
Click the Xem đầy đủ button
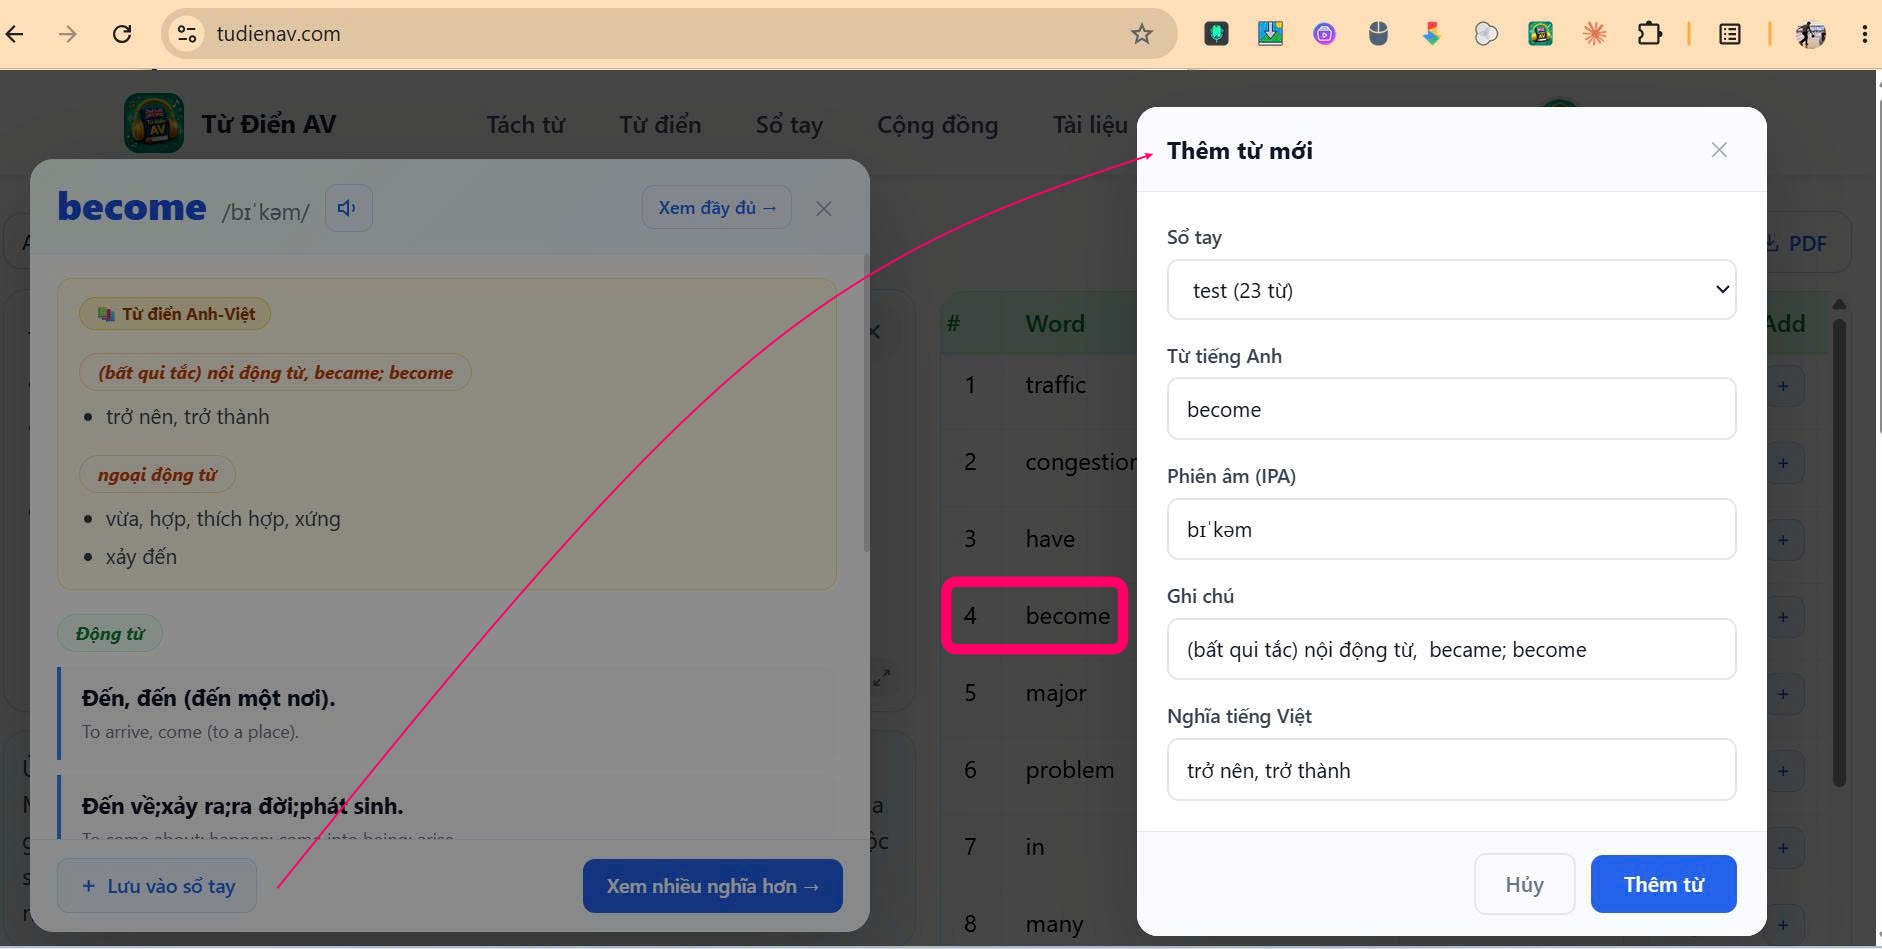click(x=717, y=208)
